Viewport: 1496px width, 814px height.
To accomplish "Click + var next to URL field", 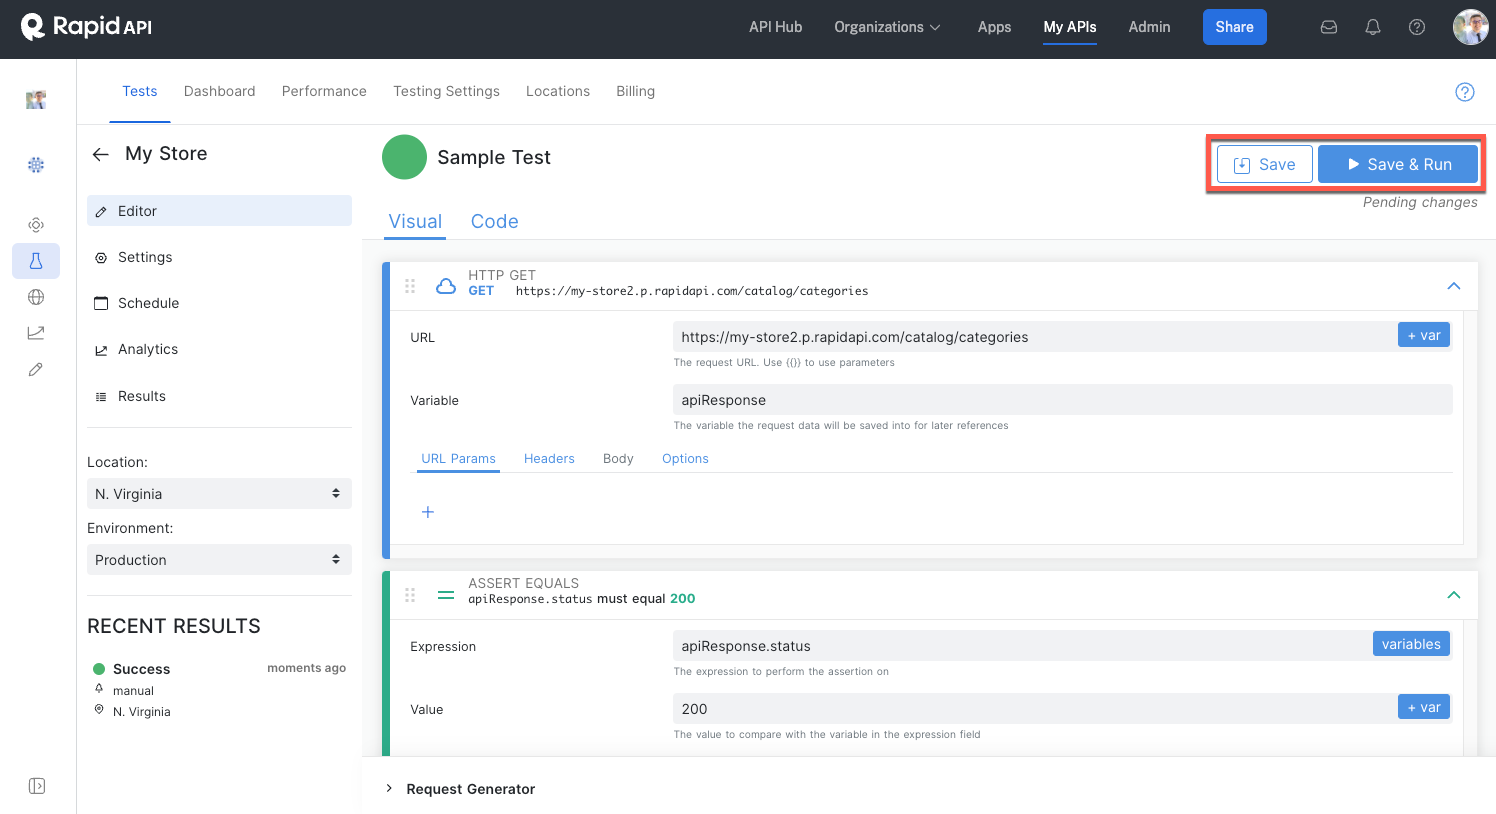I will (x=1424, y=335).
